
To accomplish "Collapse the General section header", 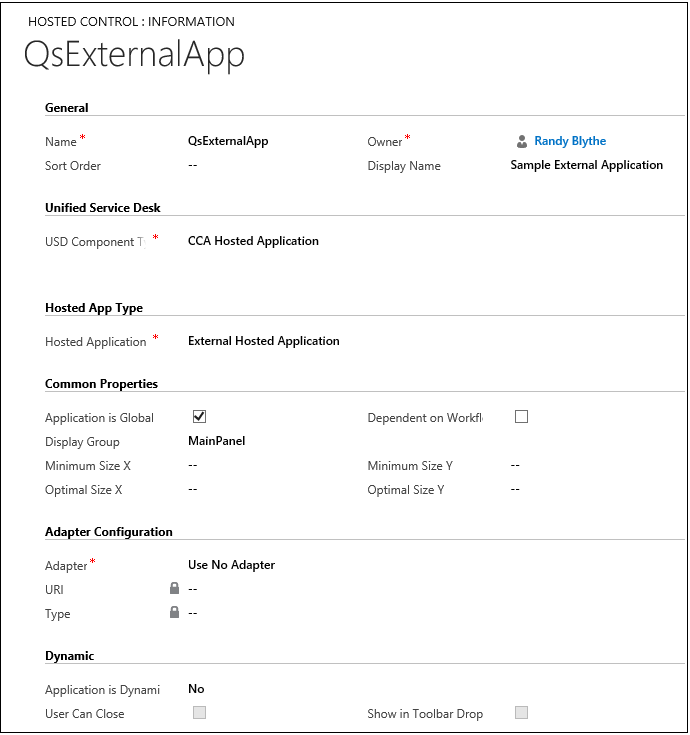I will (x=67, y=108).
